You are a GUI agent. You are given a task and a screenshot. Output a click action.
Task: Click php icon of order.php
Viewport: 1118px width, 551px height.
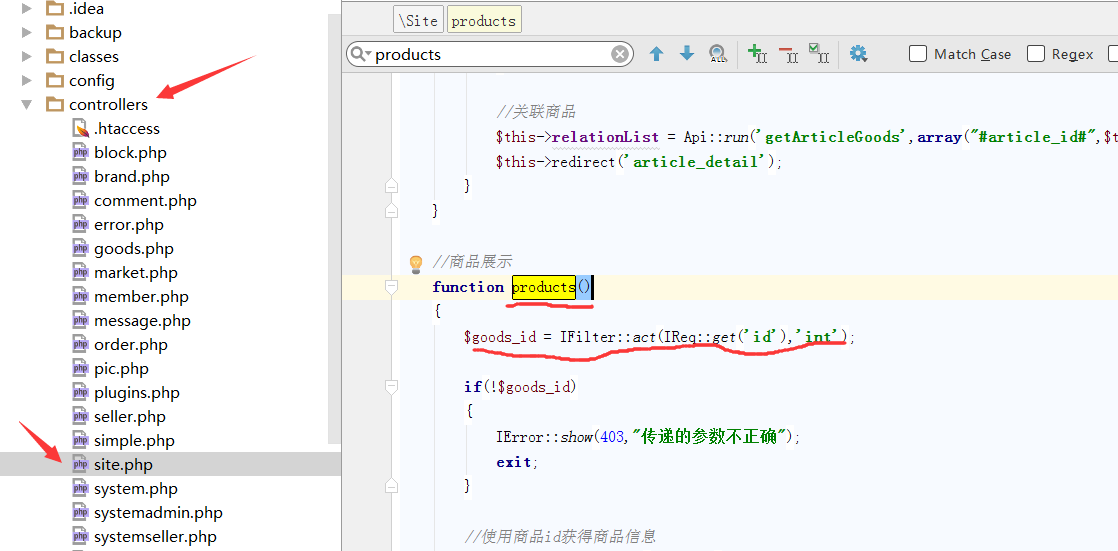click(81, 344)
